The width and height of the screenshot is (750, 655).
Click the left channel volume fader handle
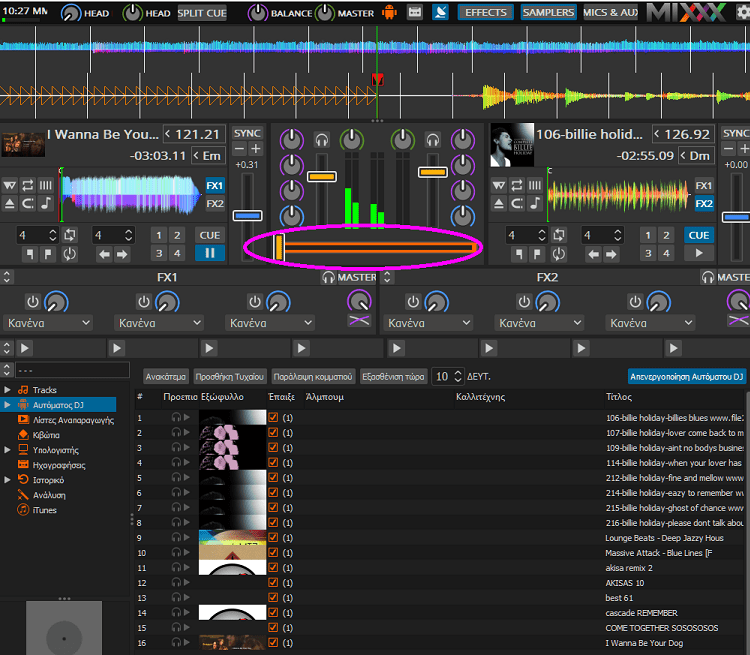[x=322, y=177]
